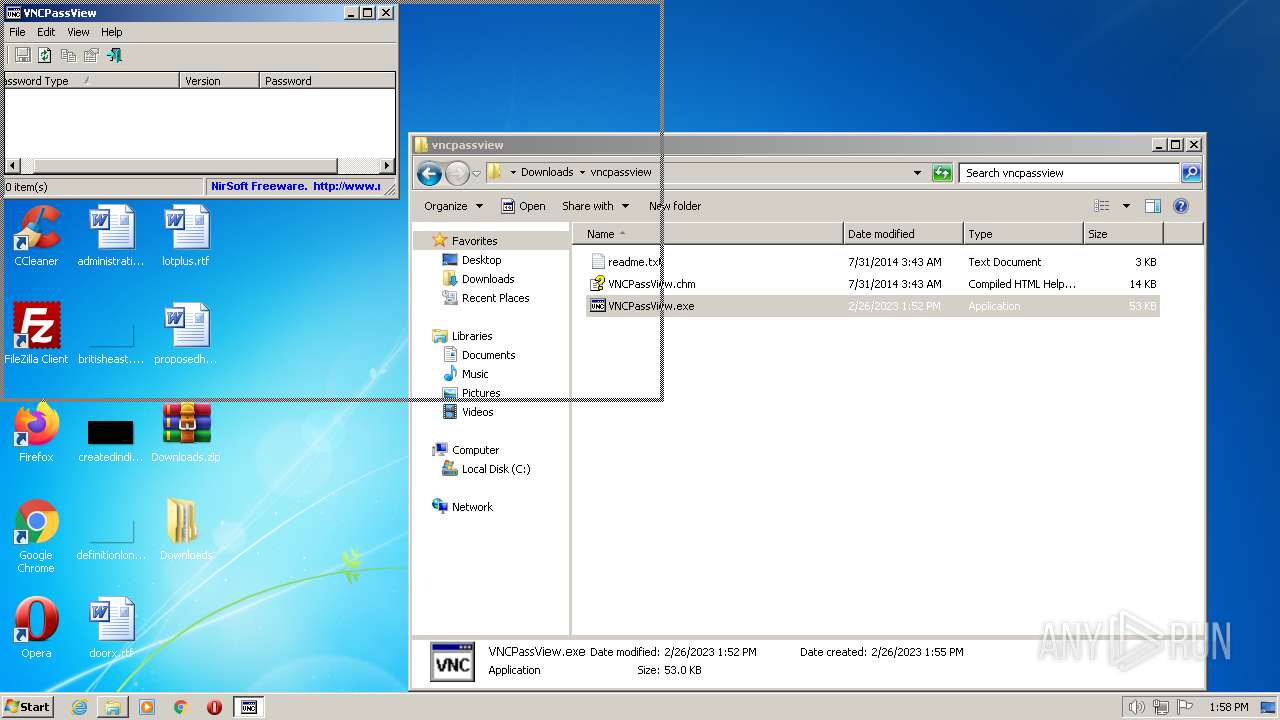Click the Explorer forward arrow button

[457, 173]
